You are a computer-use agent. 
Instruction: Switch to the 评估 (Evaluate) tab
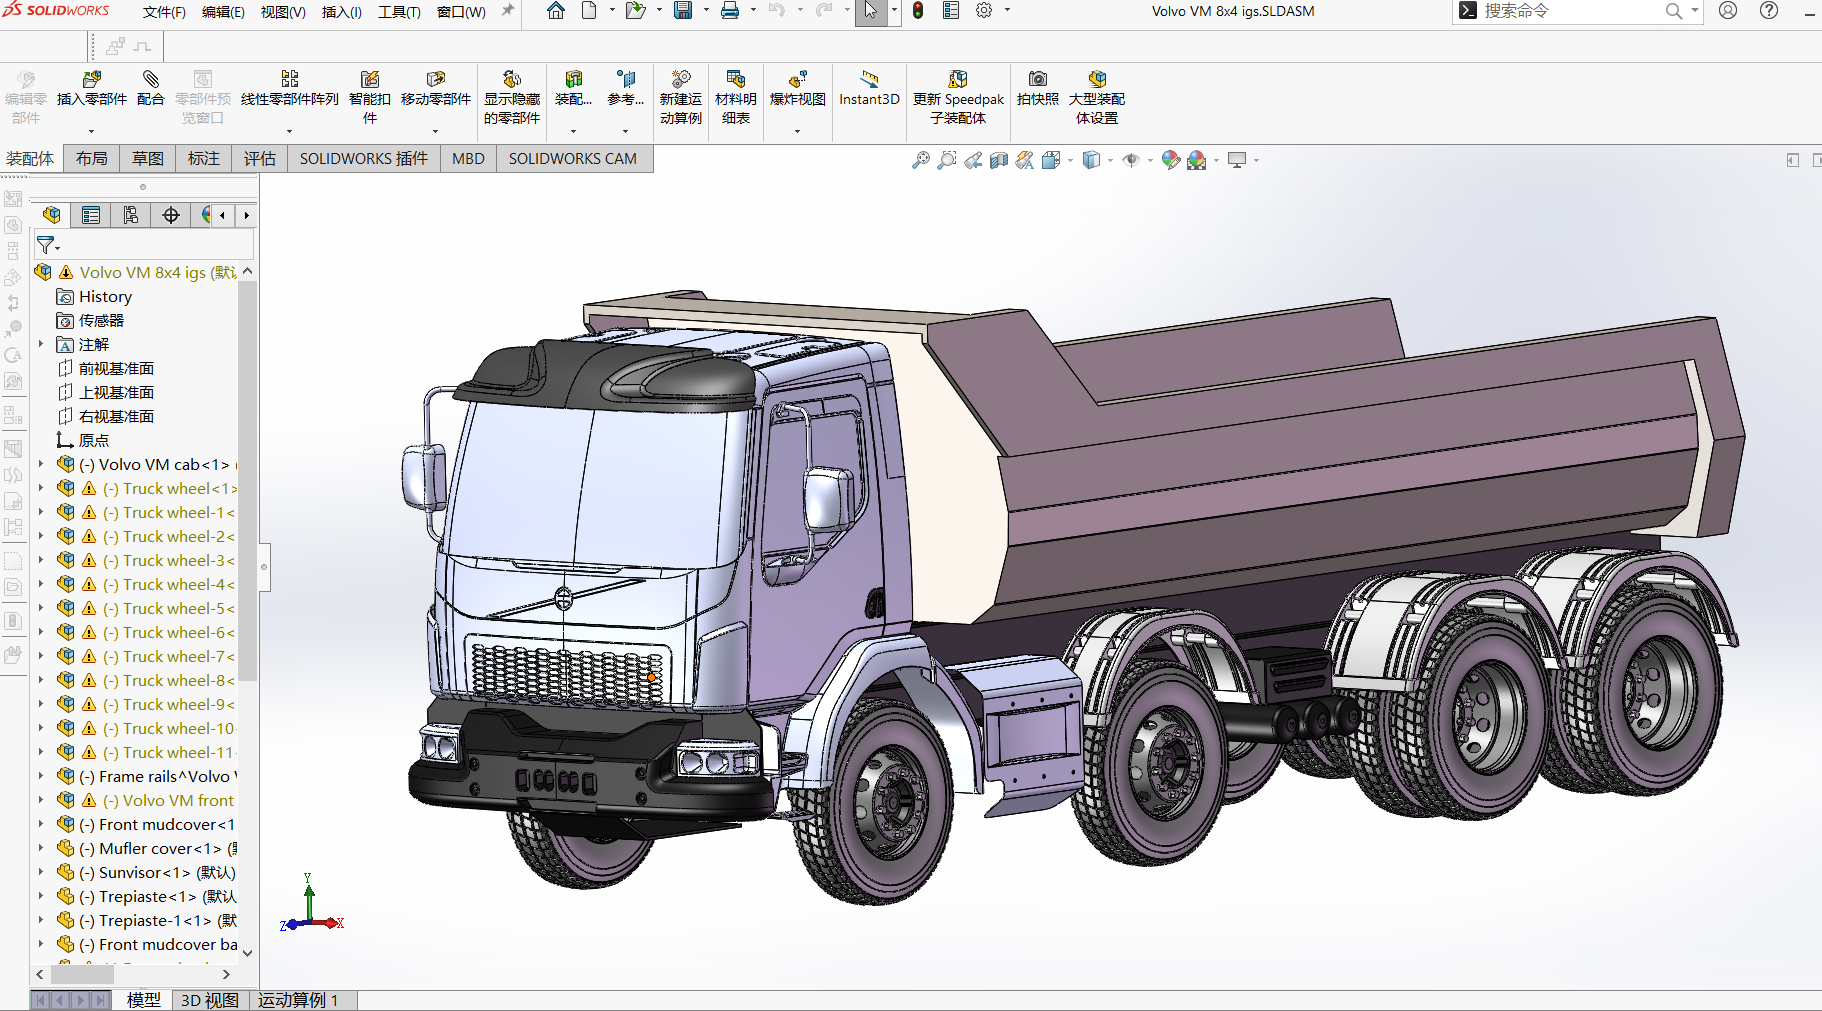pyautogui.click(x=260, y=159)
